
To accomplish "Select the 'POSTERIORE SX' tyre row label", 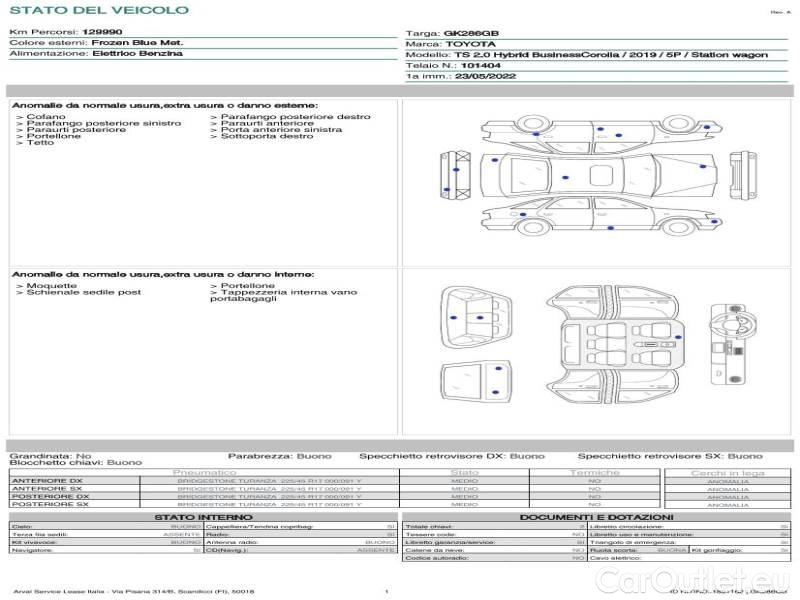I will pos(51,504).
